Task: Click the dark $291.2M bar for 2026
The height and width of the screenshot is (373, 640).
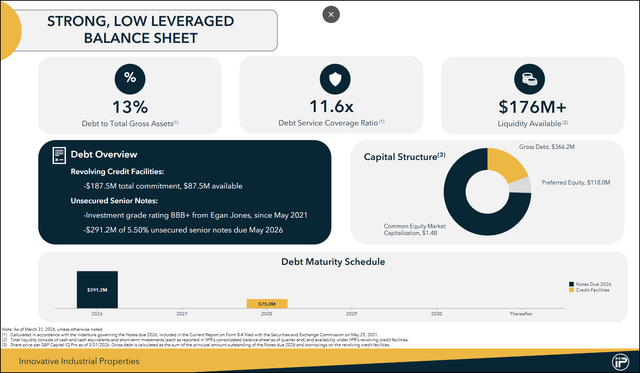Action: (97, 290)
